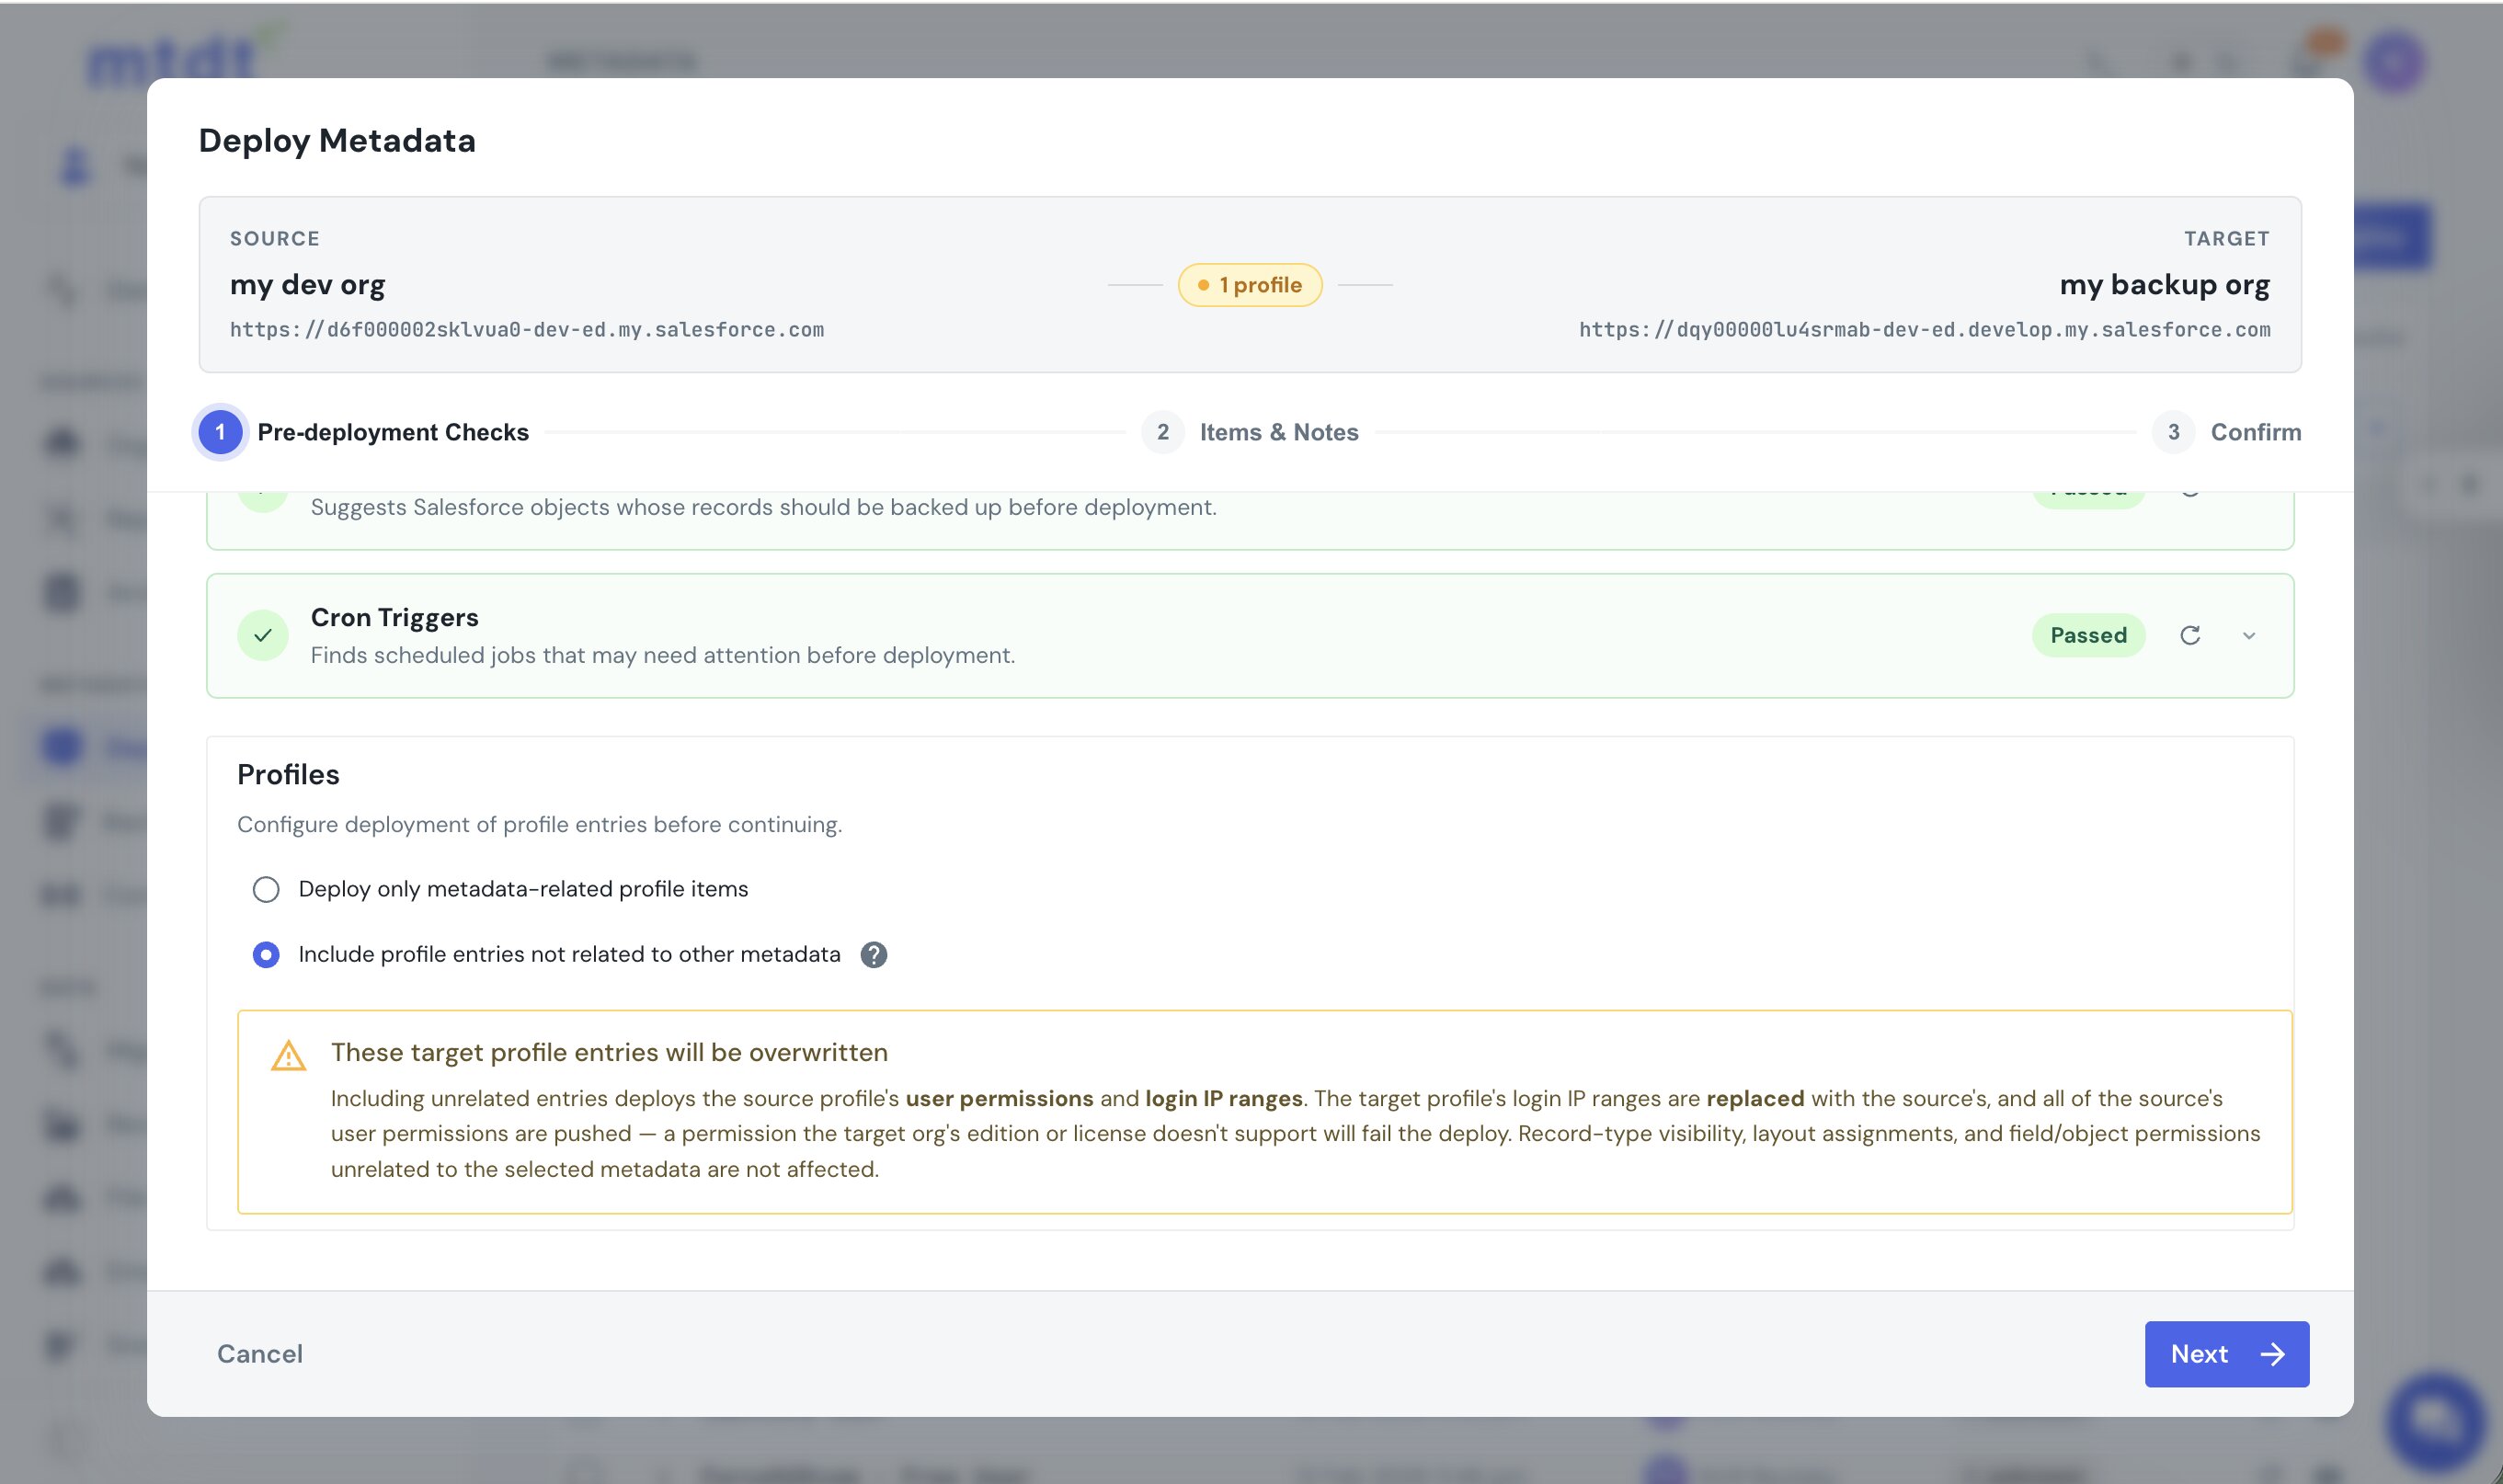Go to step 1 Pre-deployment Checks

click(x=364, y=432)
